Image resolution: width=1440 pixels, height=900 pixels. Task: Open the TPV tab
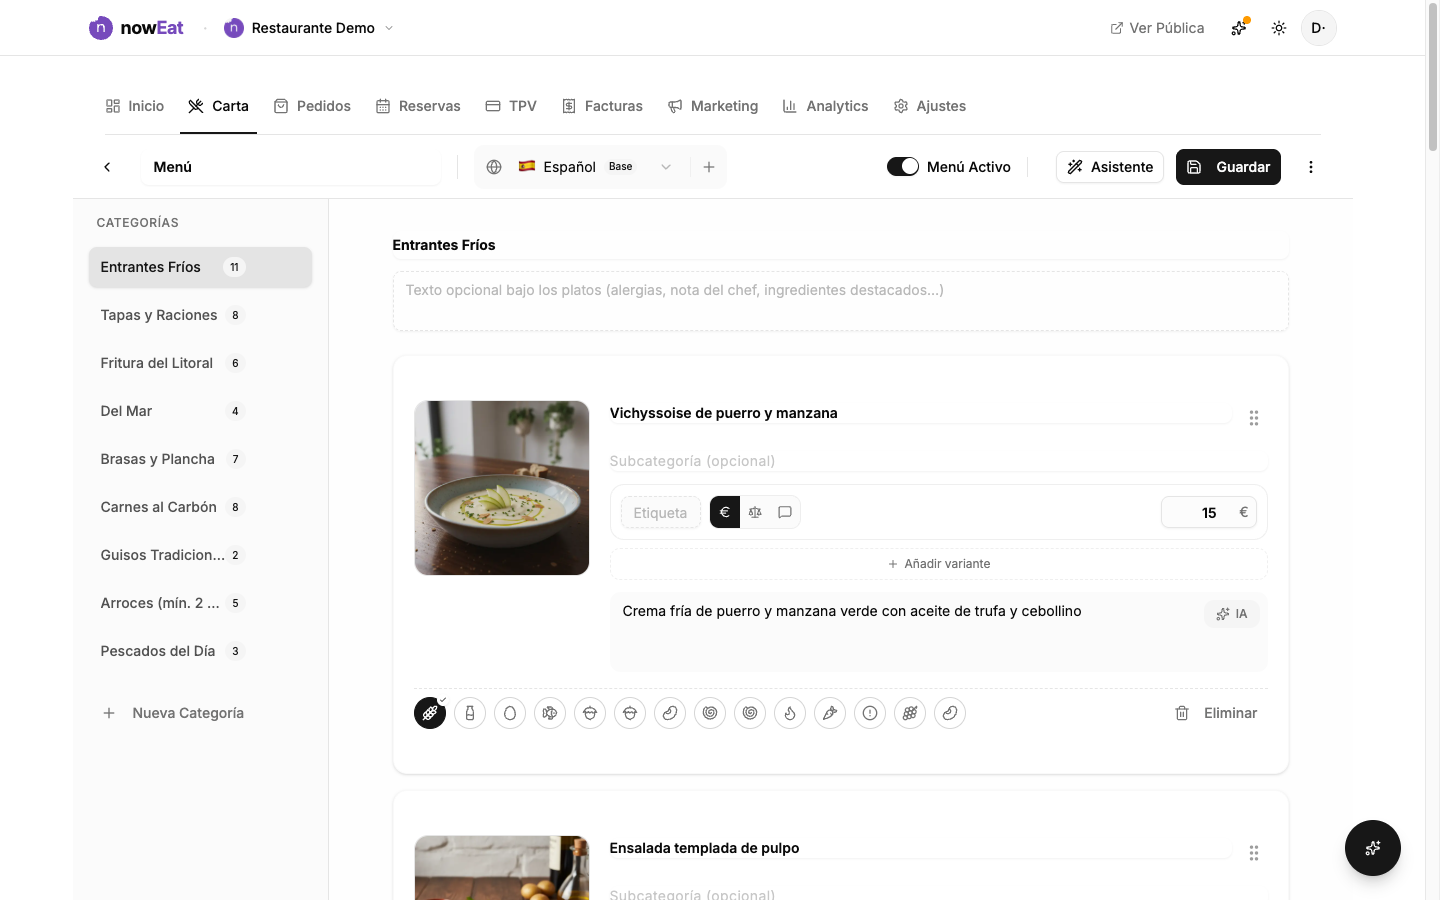click(x=511, y=106)
